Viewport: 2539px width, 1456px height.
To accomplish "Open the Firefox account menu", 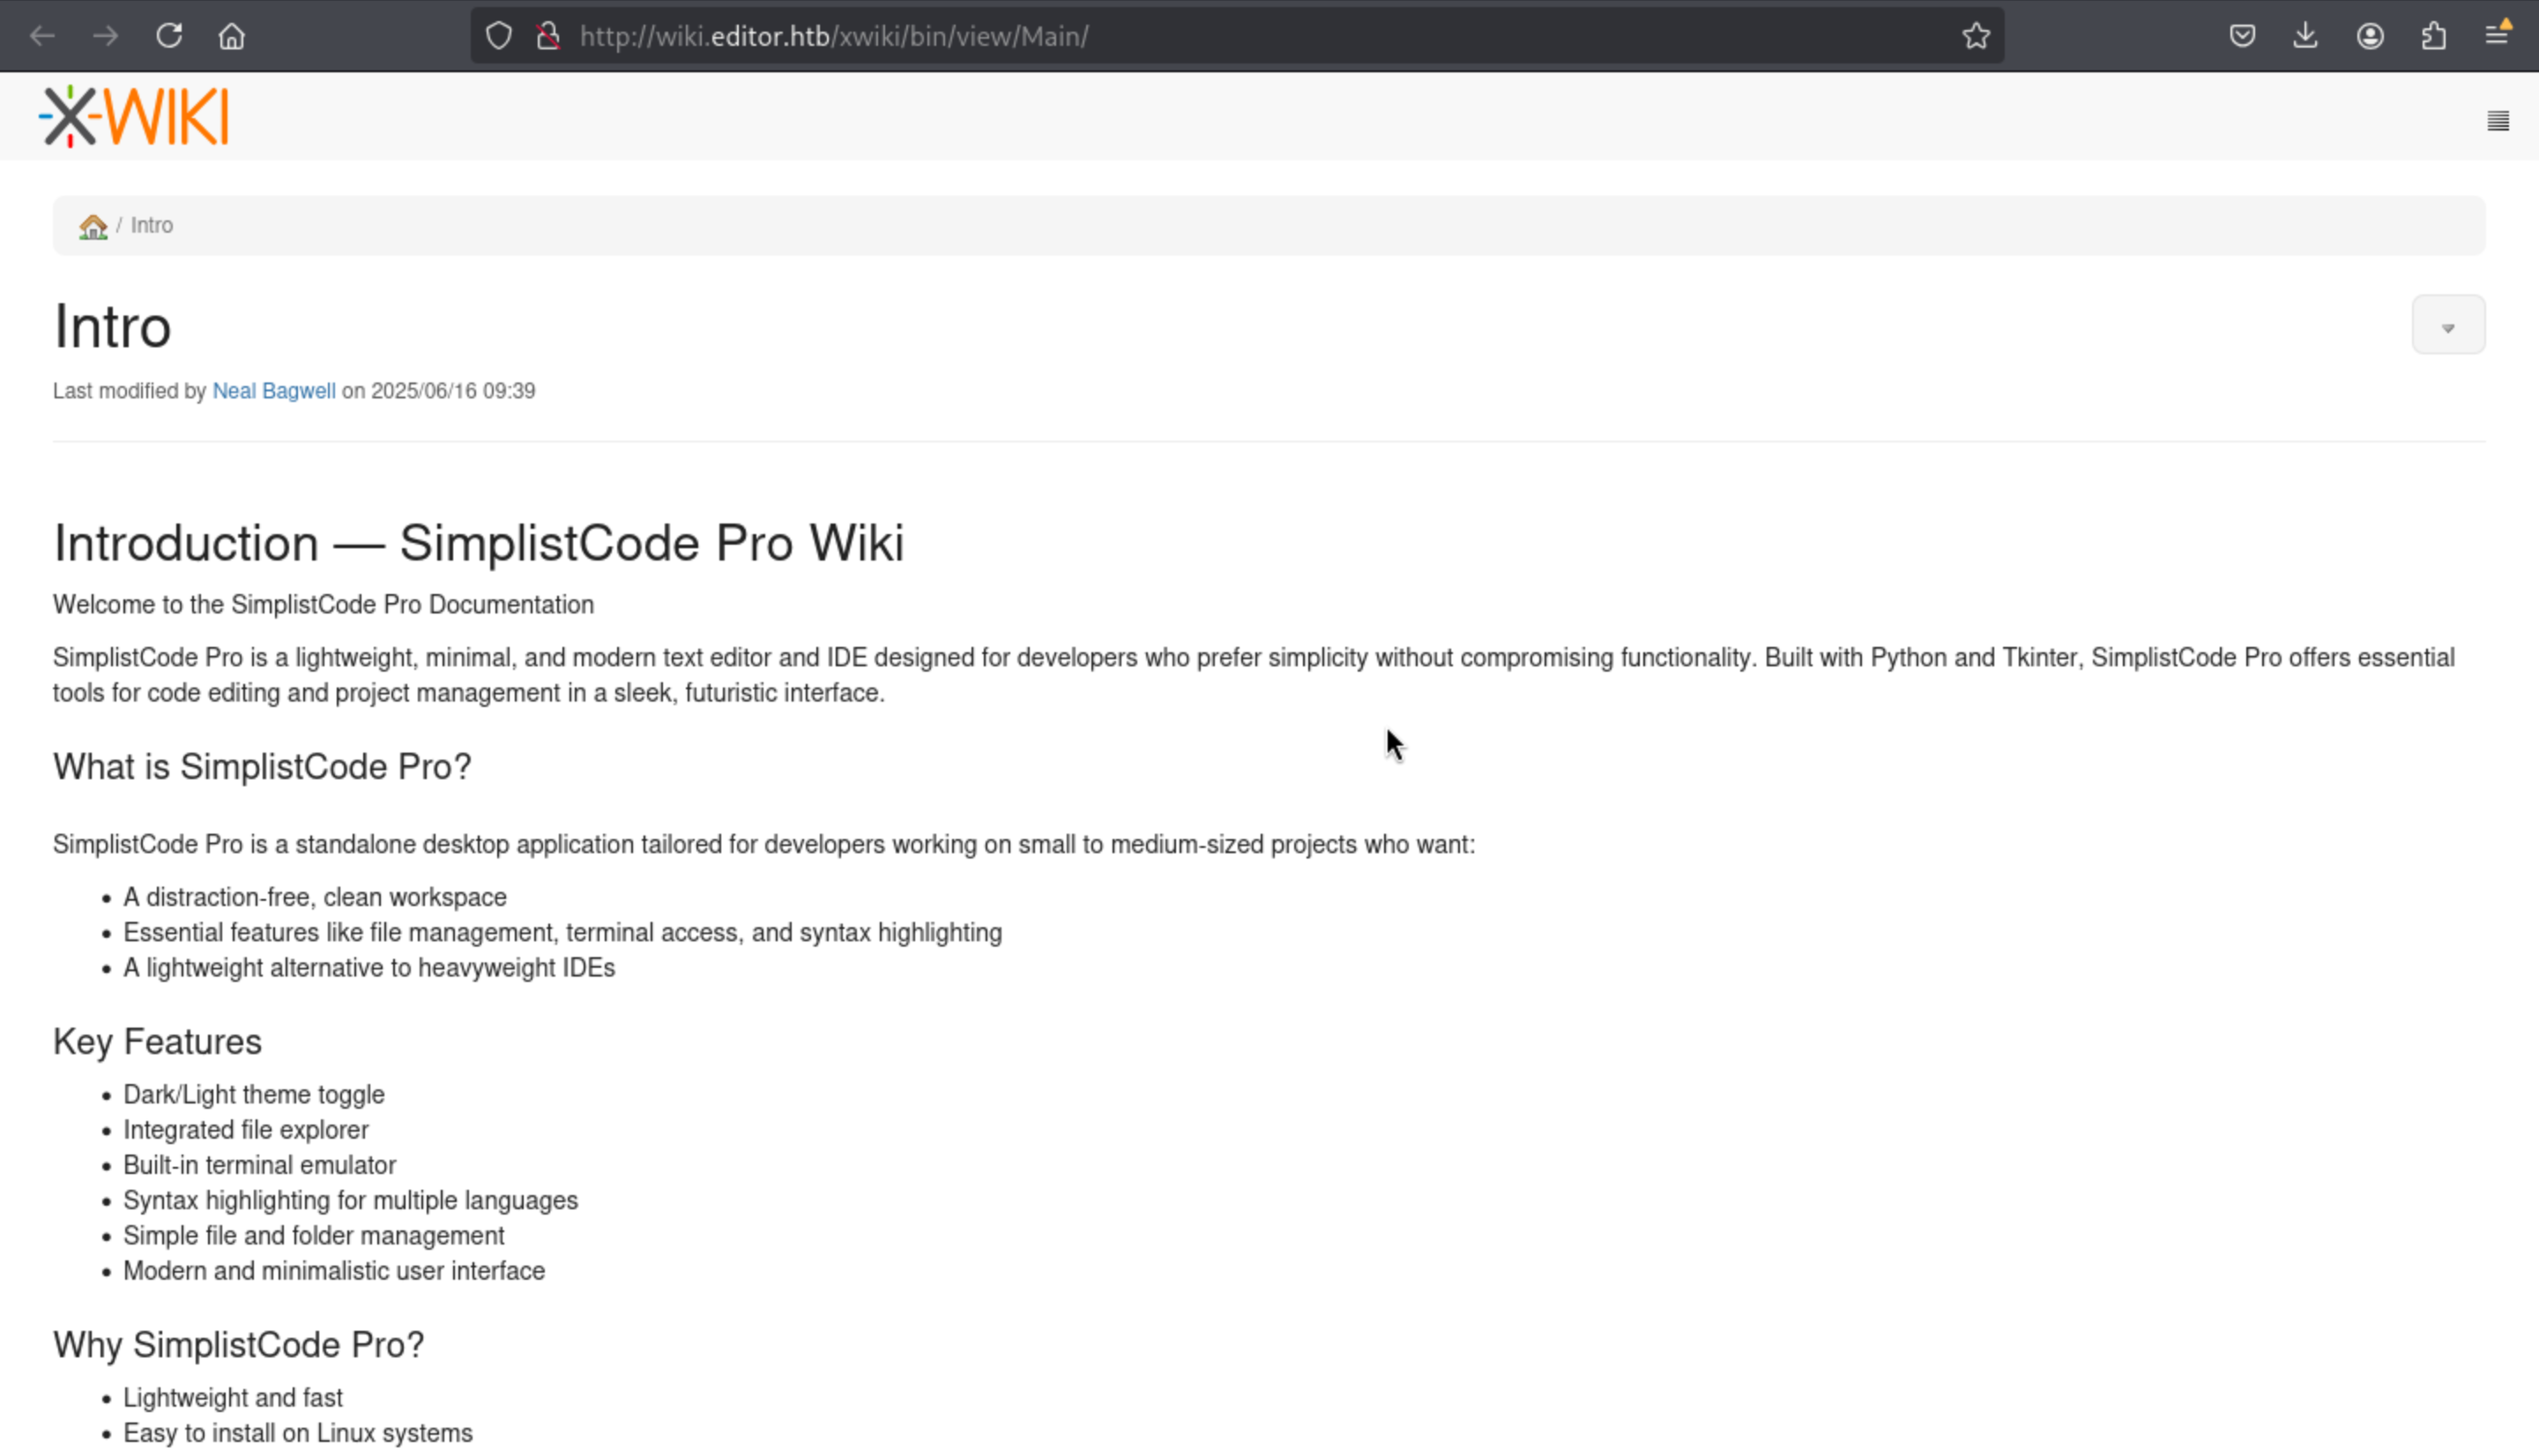I will coord(2369,36).
